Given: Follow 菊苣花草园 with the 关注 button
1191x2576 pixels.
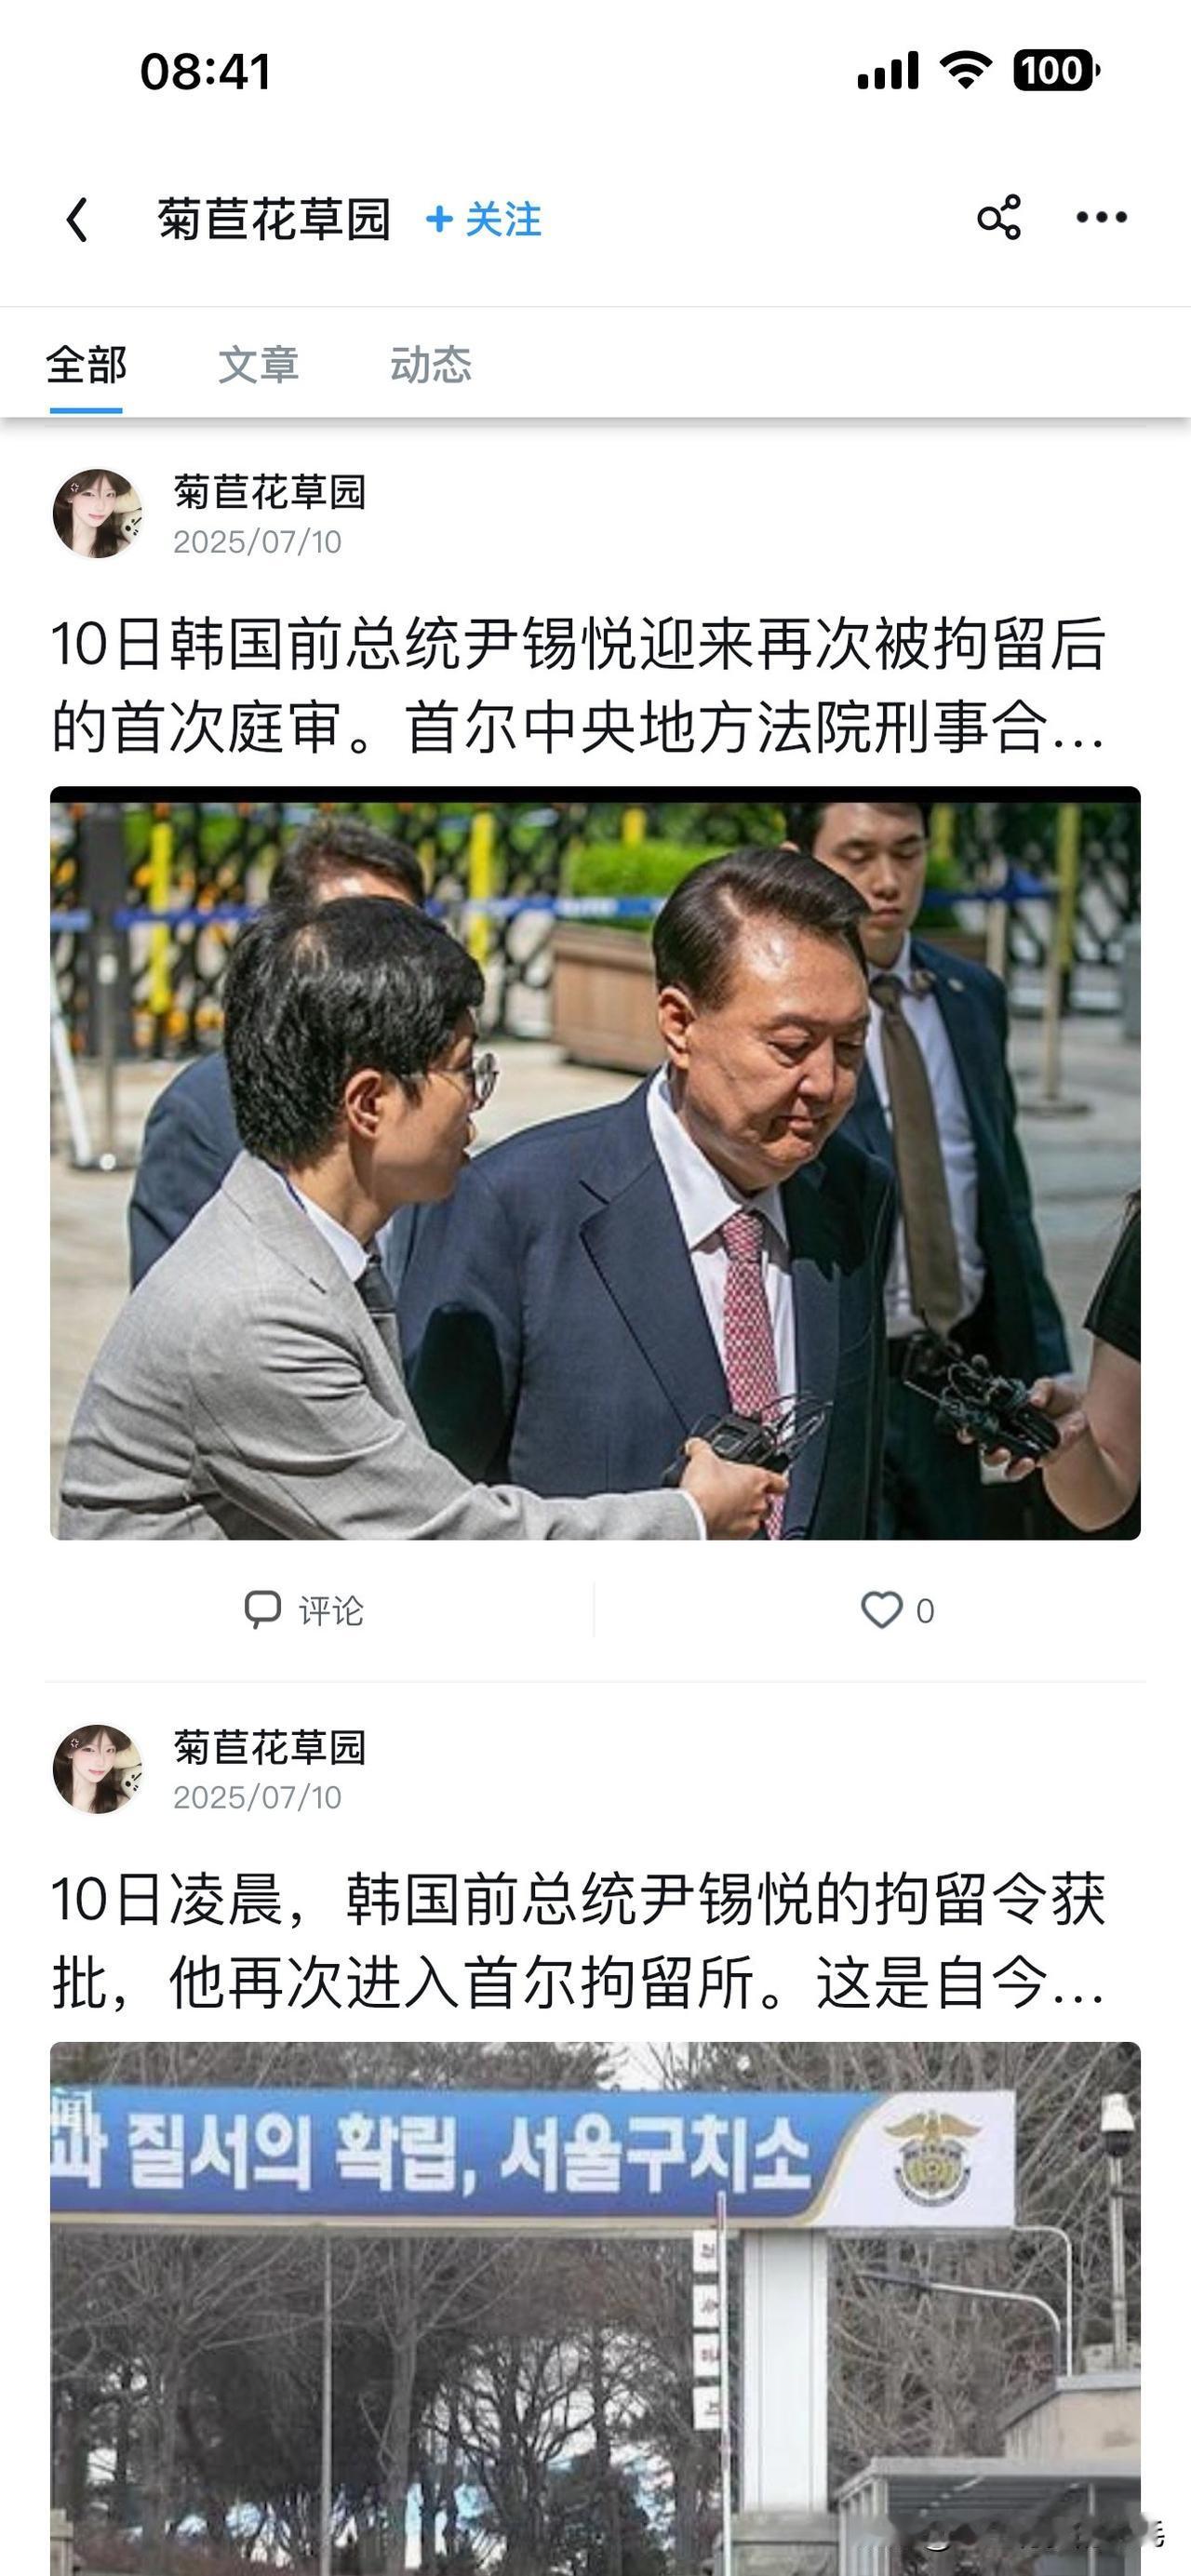Looking at the screenshot, I should click(x=484, y=219).
